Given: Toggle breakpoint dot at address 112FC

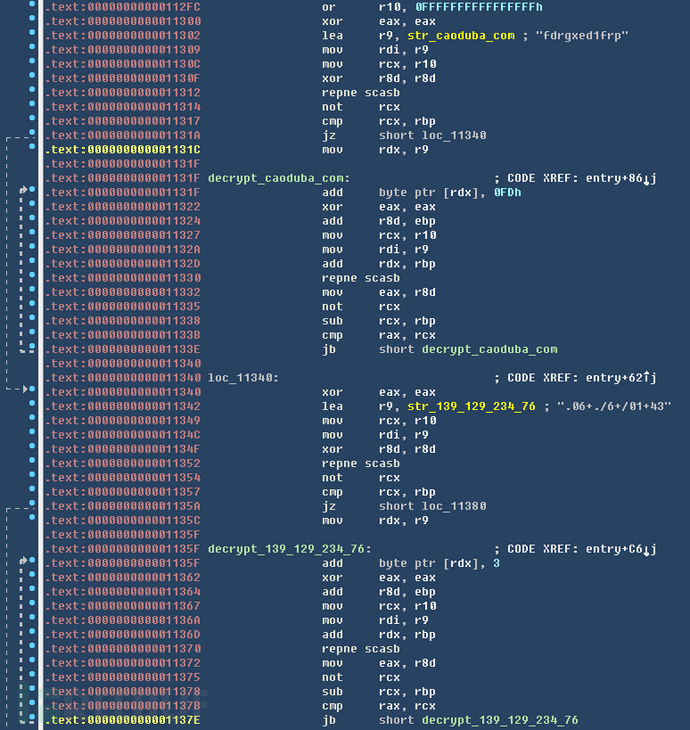Looking at the screenshot, I should 33,7.
